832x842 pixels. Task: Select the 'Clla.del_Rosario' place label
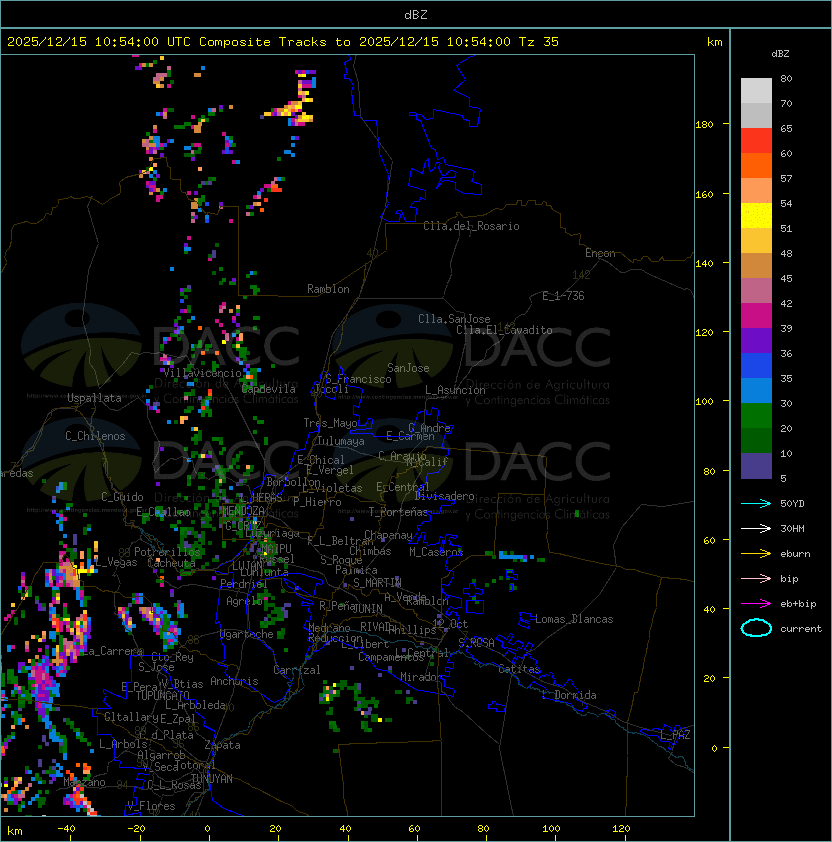click(471, 226)
